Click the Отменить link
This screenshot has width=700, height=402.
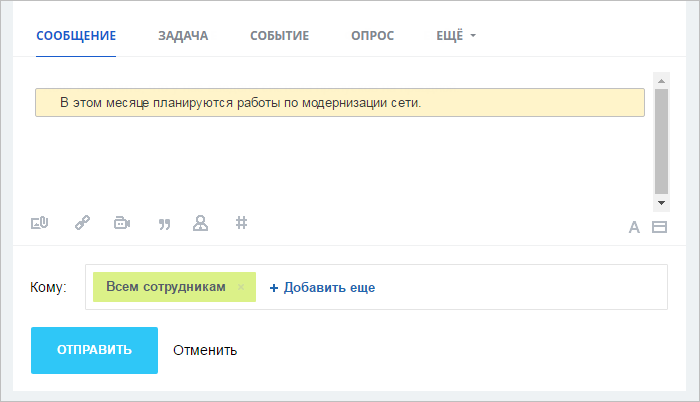(x=205, y=350)
